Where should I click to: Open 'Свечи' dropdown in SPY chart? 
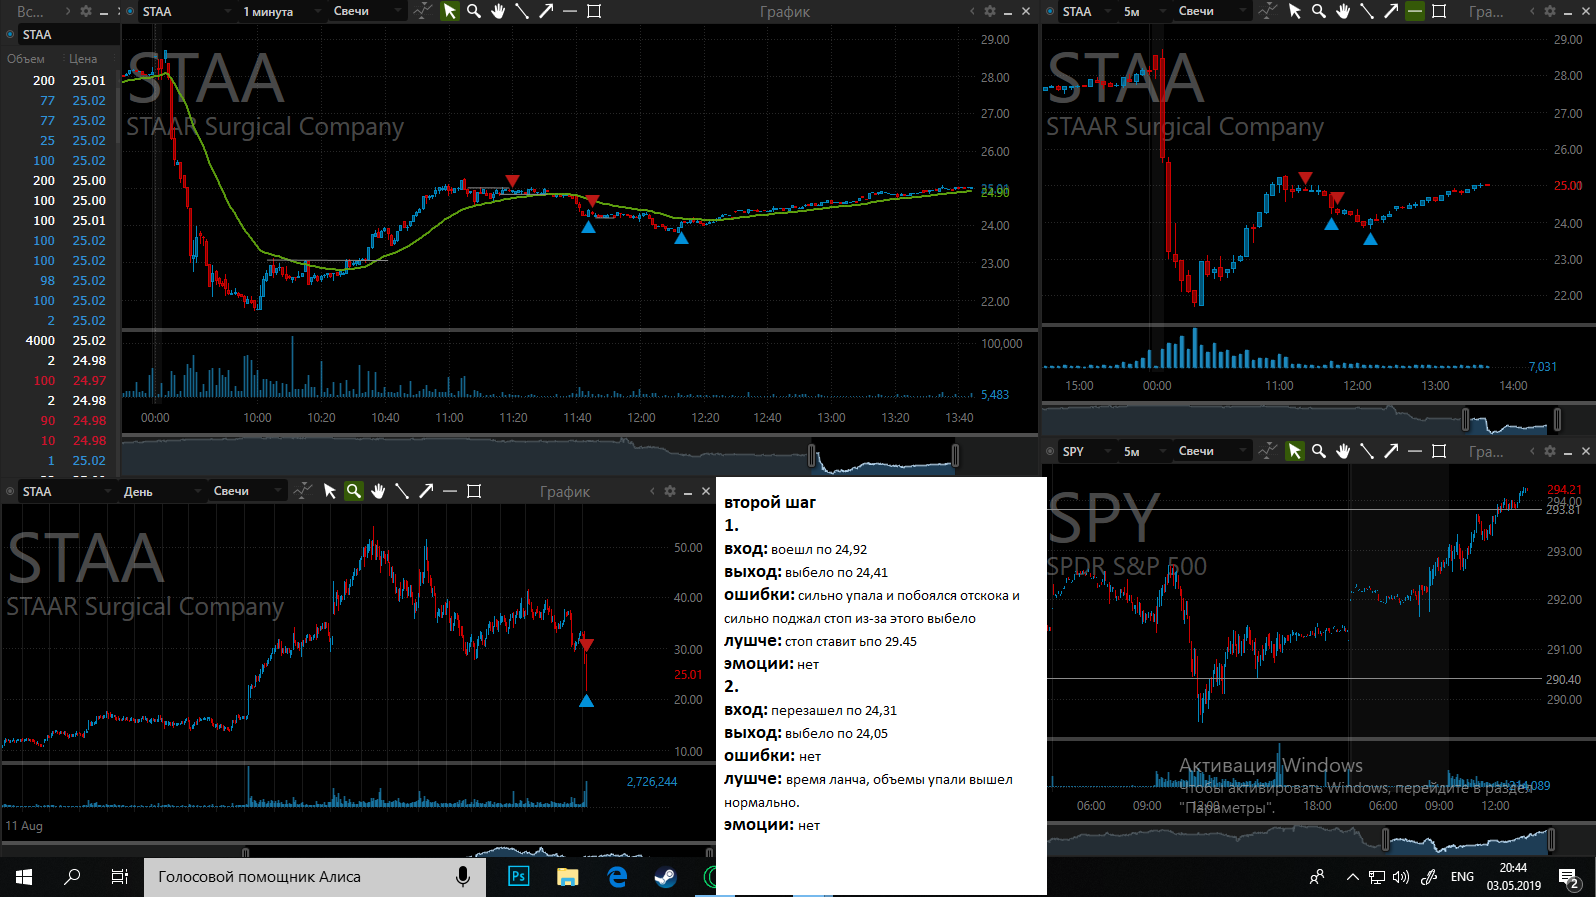1212,451
